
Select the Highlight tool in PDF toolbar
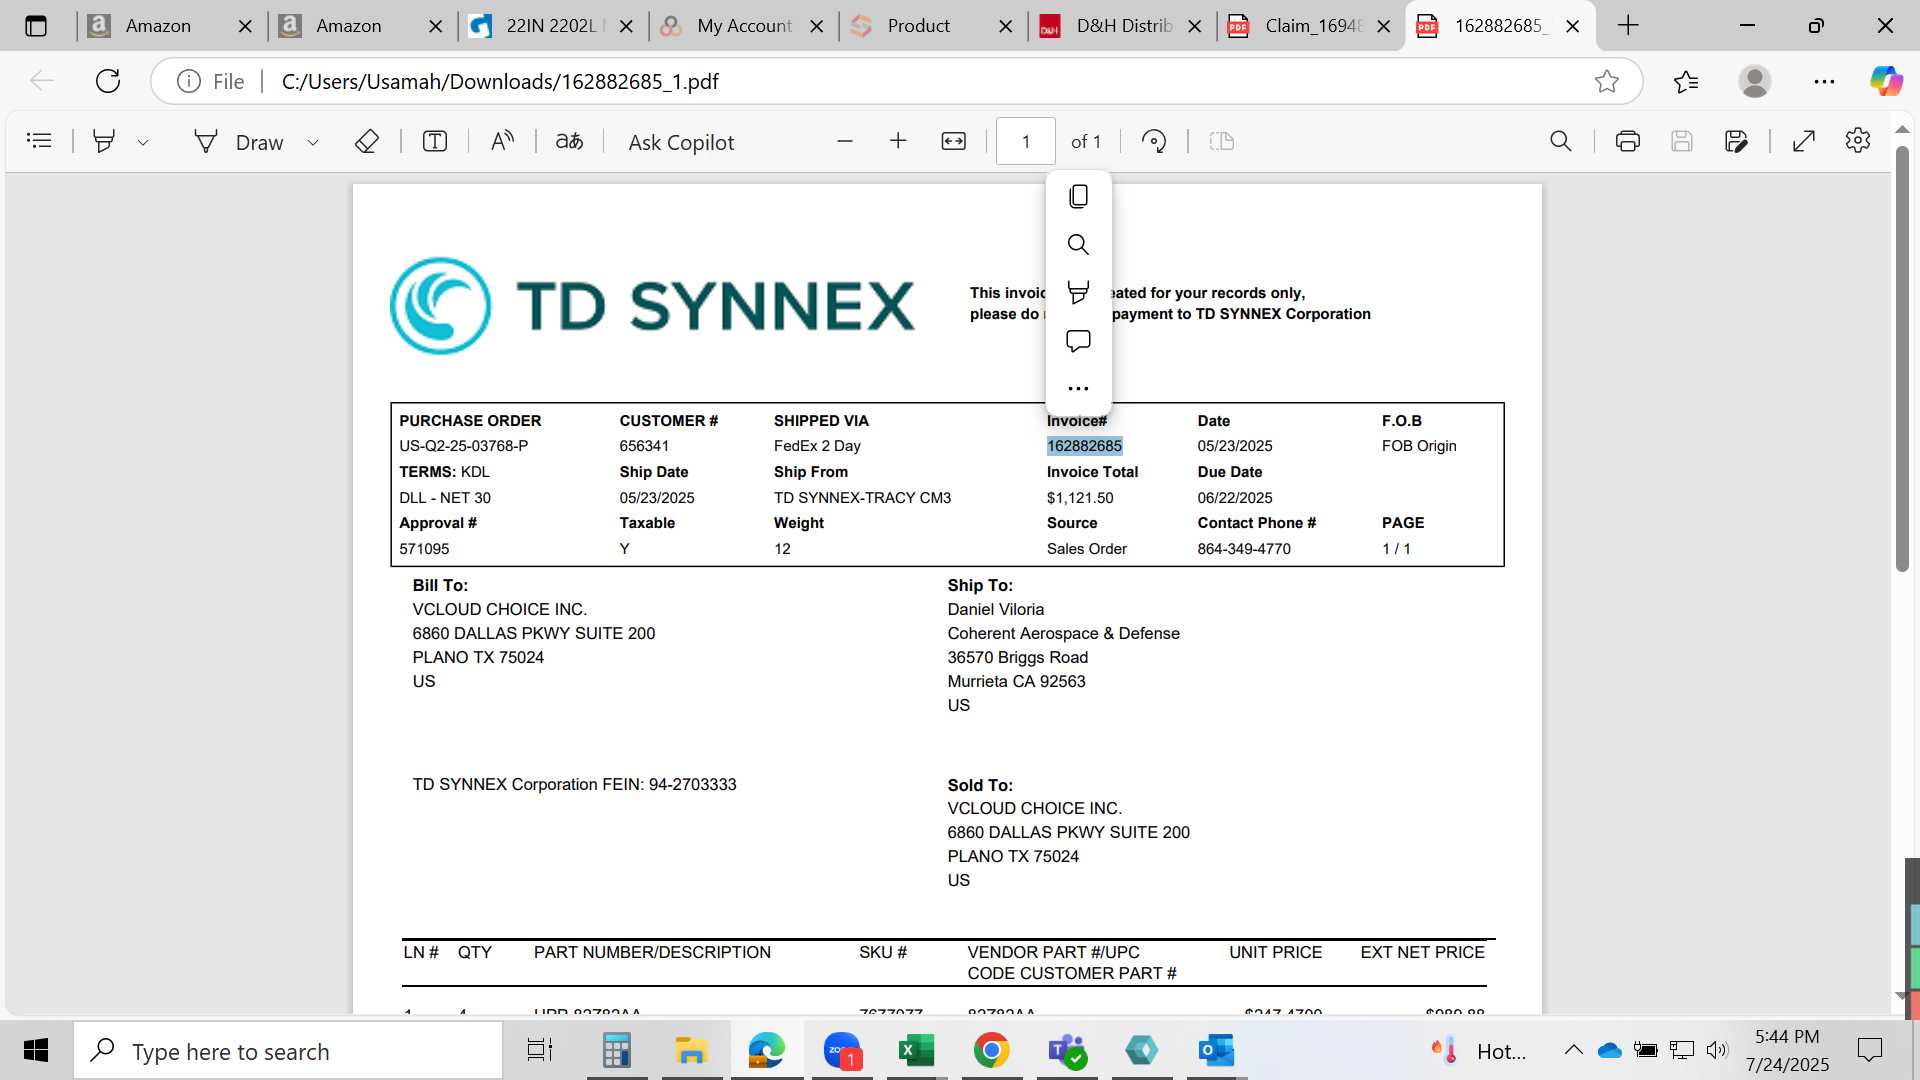[x=103, y=141]
